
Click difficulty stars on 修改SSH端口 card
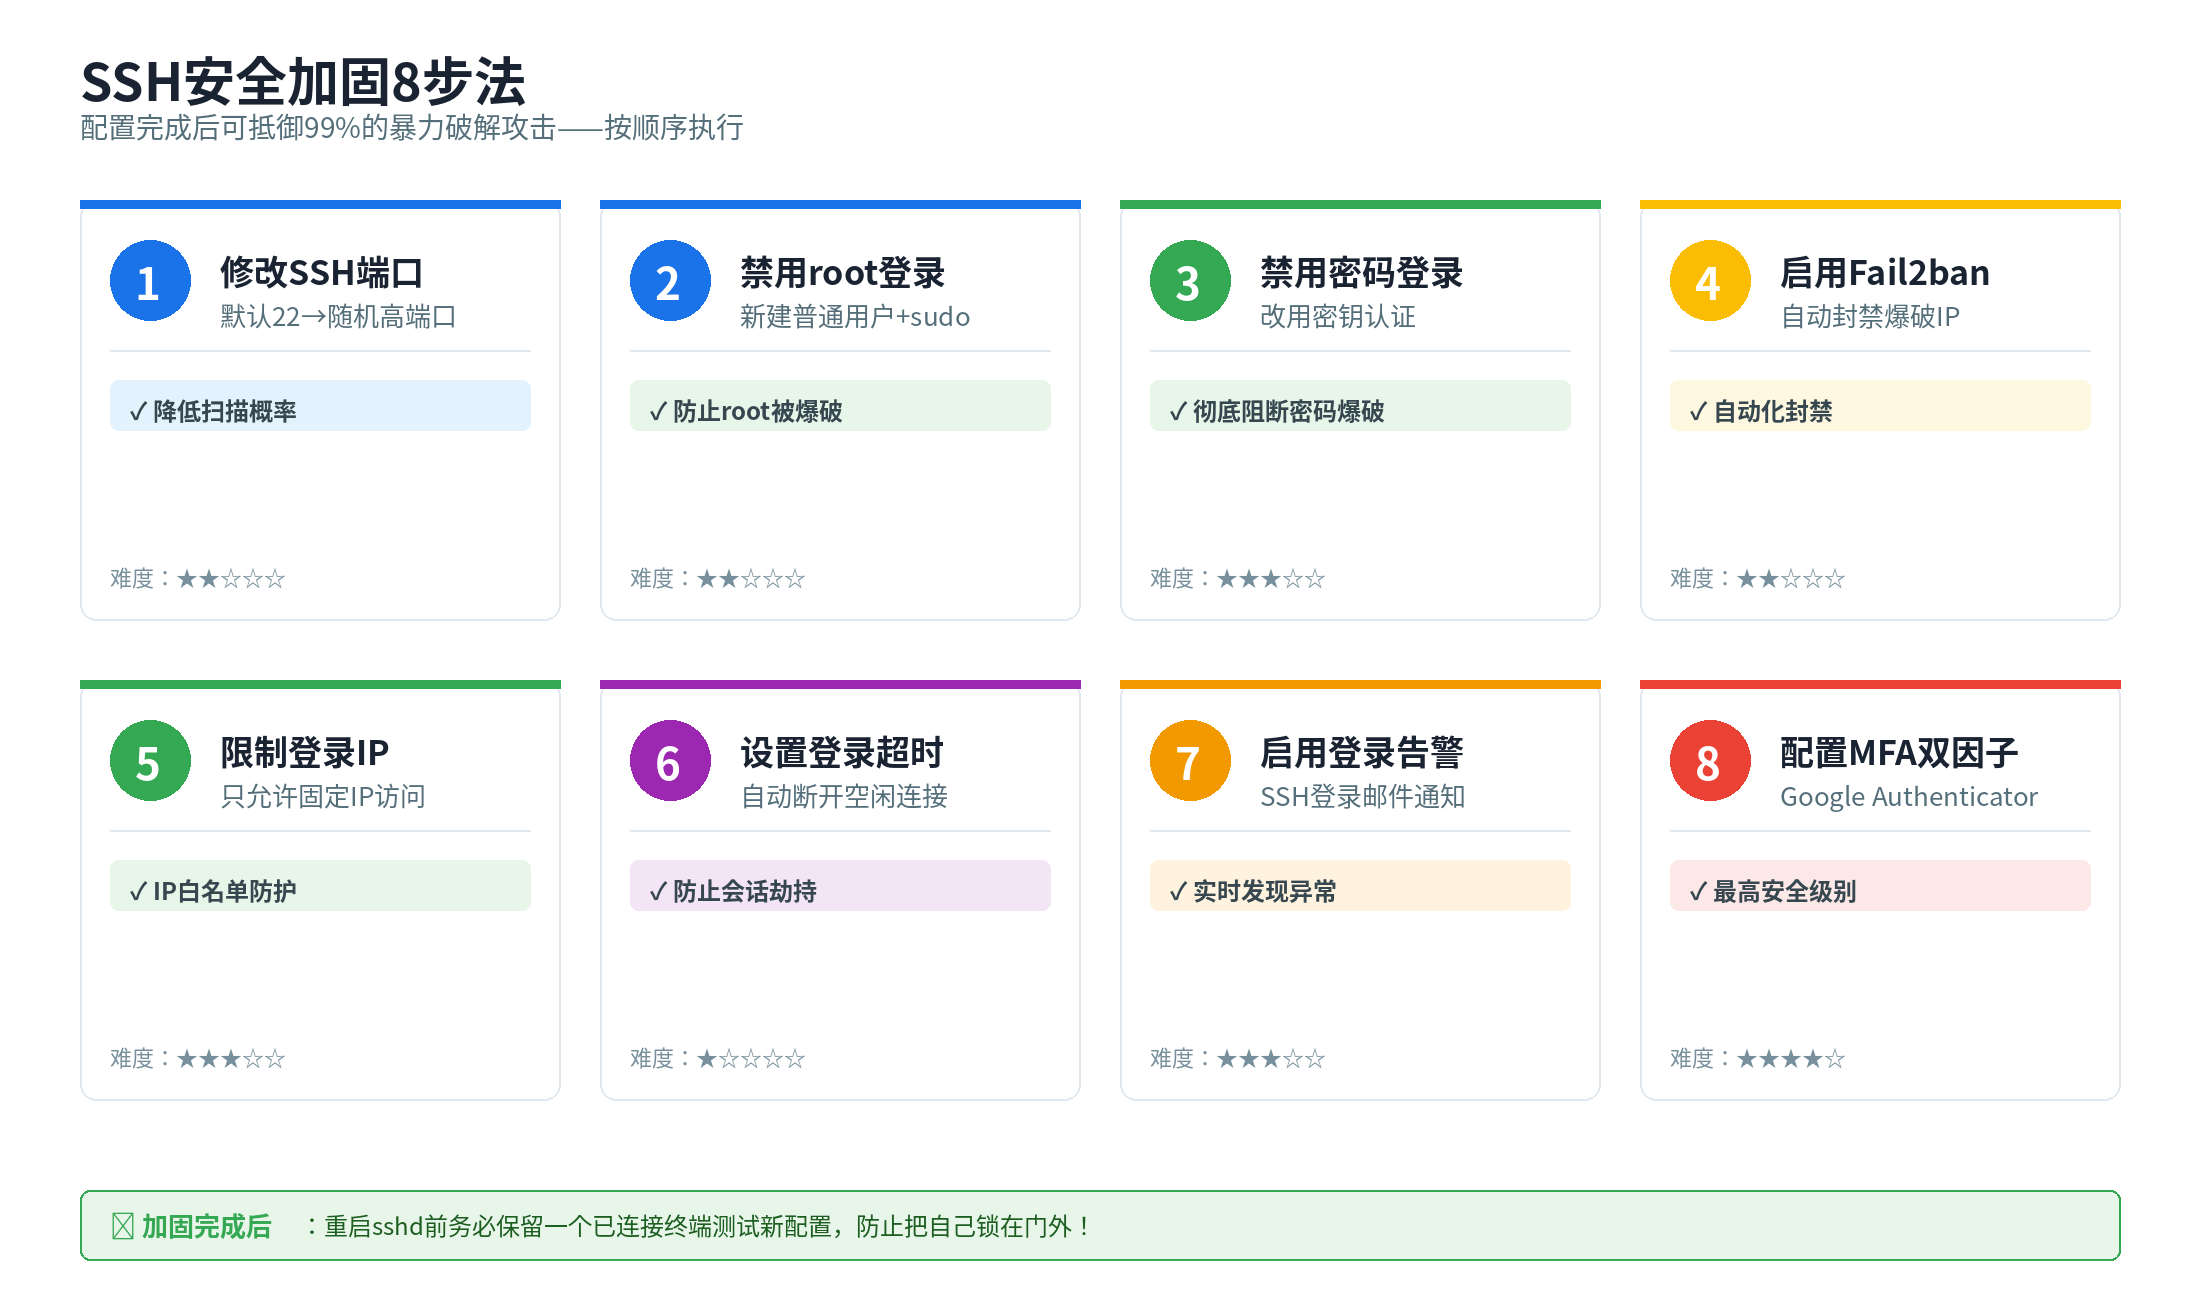tap(231, 578)
